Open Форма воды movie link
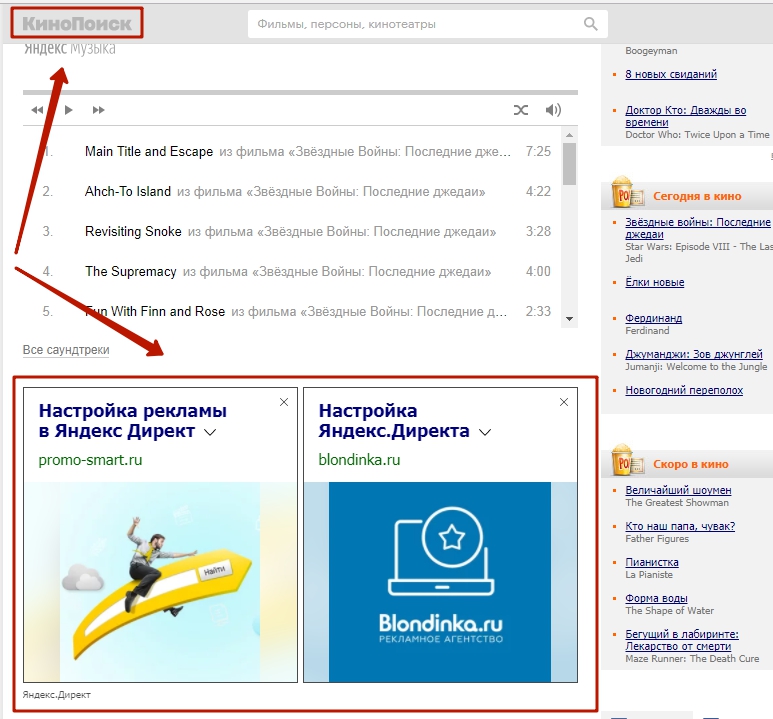The width and height of the screenshot is (773, 719). [x=656, y=598]
